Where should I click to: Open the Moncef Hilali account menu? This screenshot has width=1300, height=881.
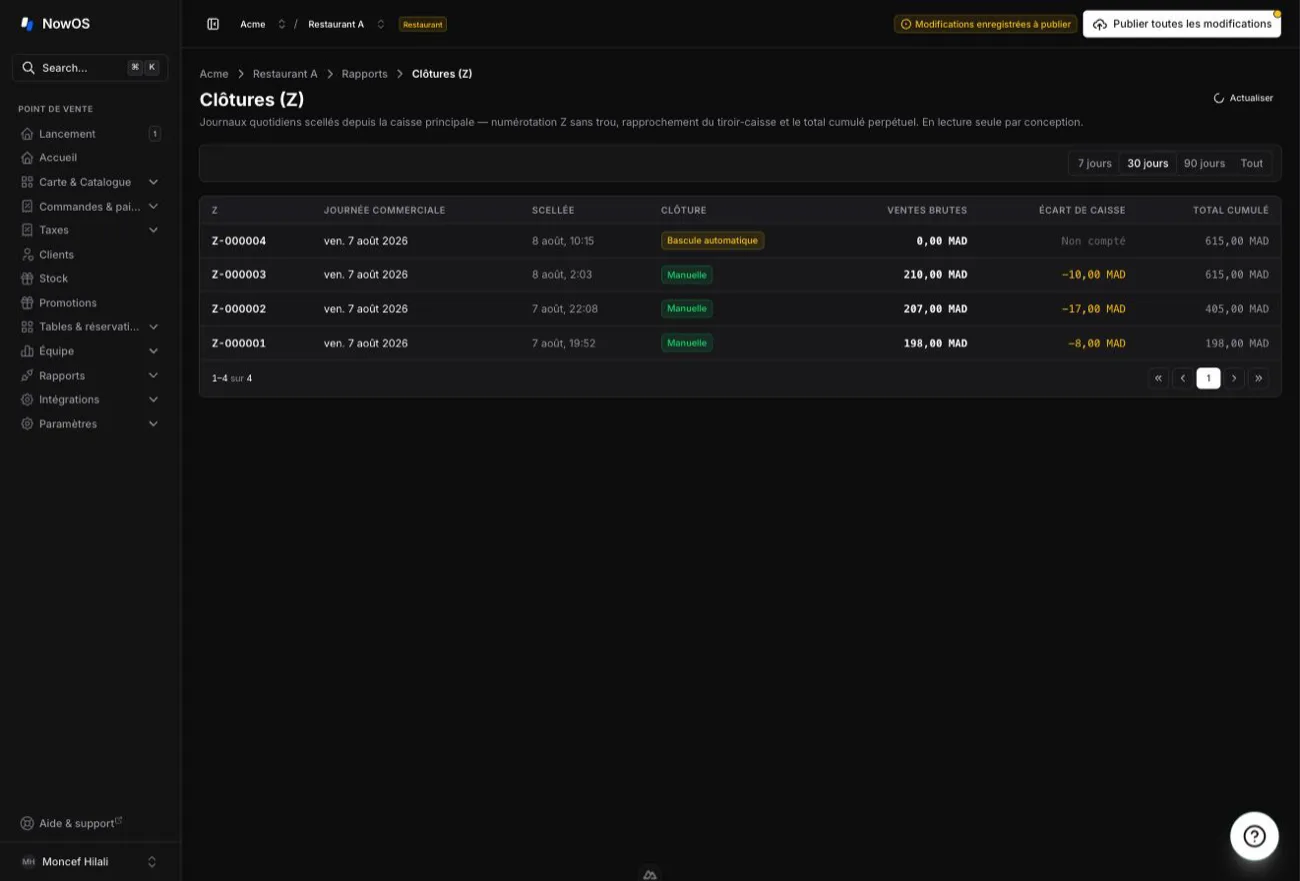[x=90, y=862]
